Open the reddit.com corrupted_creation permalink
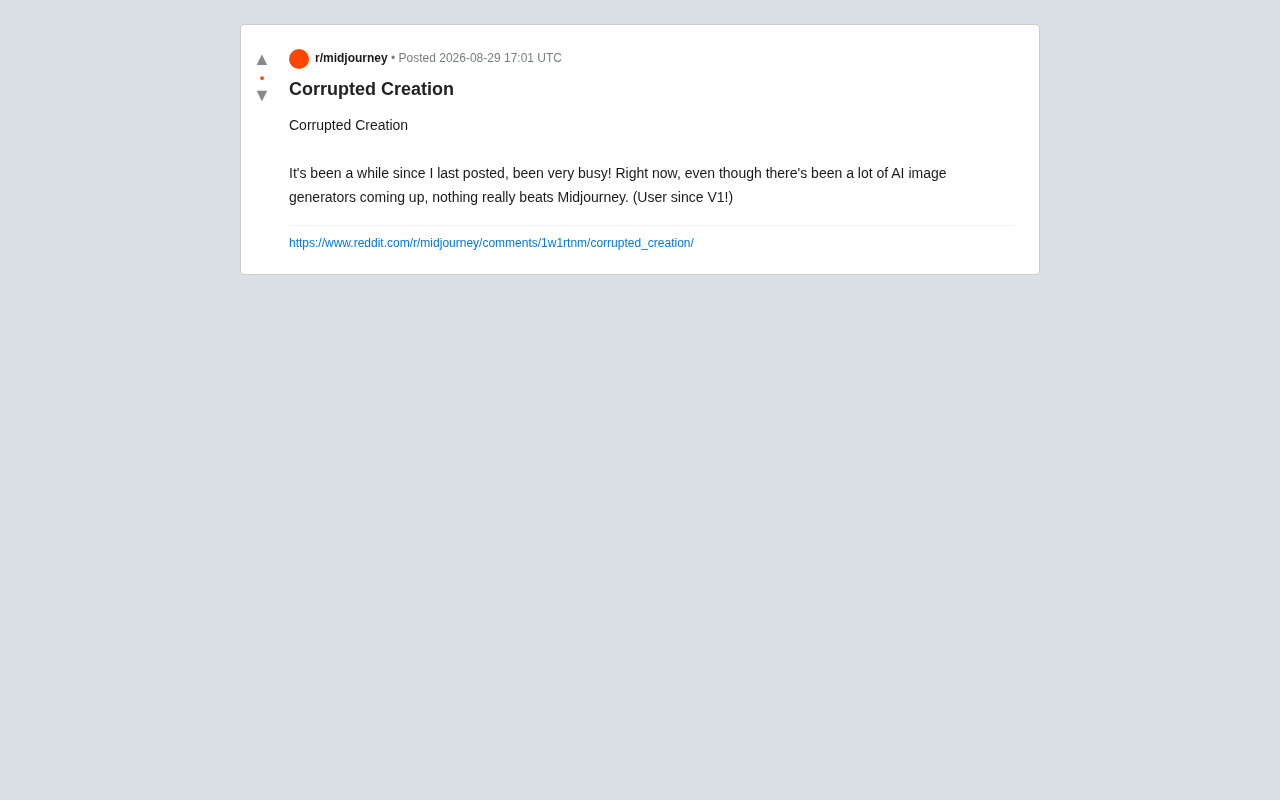The height and width of the screenshot is (800, 1280). coord(491,243)
